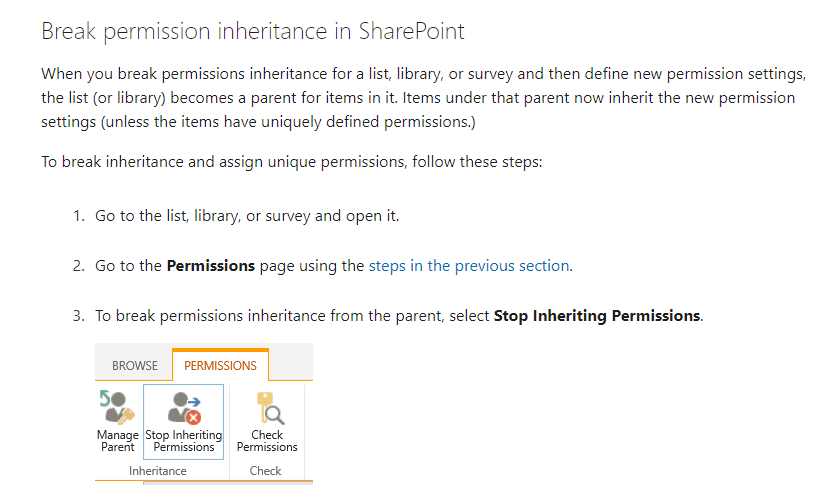
Task: Click the Check Permissions key icon
Action: coord(269,408)
